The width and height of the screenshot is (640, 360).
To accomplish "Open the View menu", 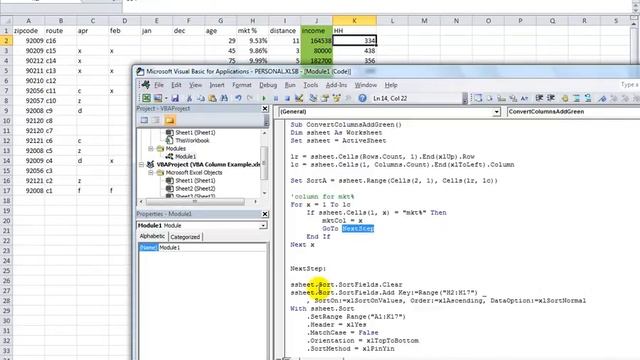I will [x=196, y=85].
